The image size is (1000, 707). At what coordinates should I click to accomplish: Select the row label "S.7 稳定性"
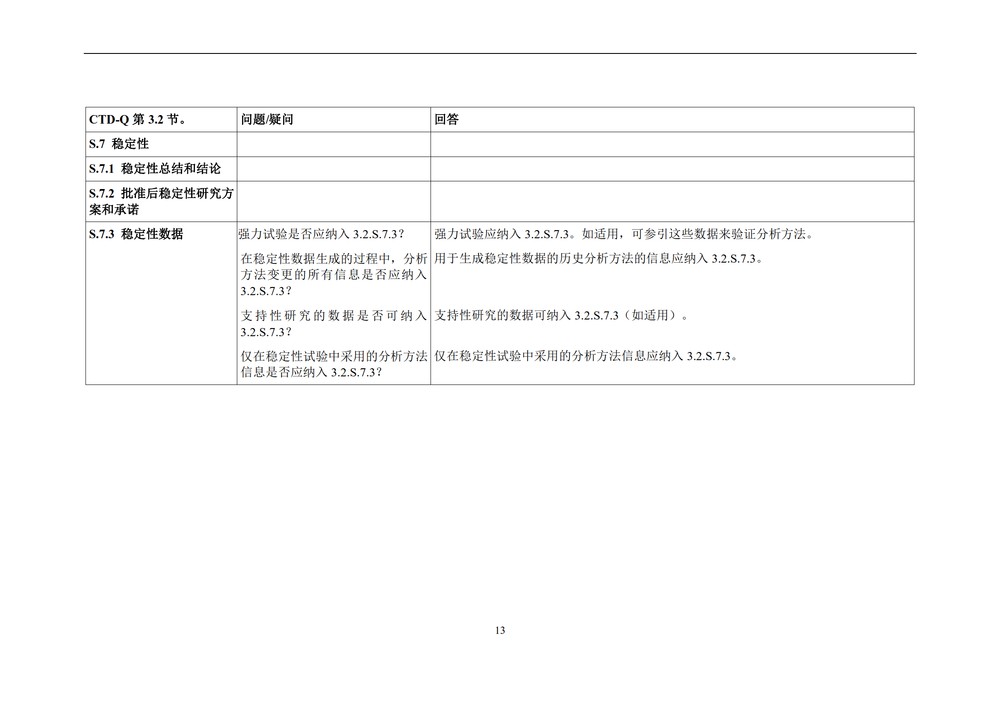(x=119, y=144)
